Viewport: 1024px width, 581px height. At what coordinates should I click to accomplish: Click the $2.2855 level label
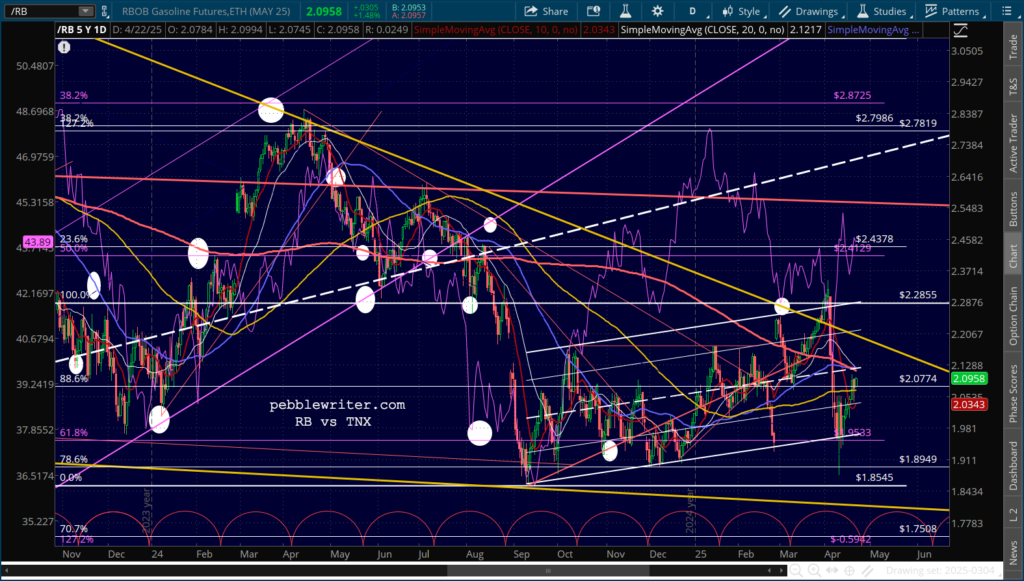tap(918, 295)
